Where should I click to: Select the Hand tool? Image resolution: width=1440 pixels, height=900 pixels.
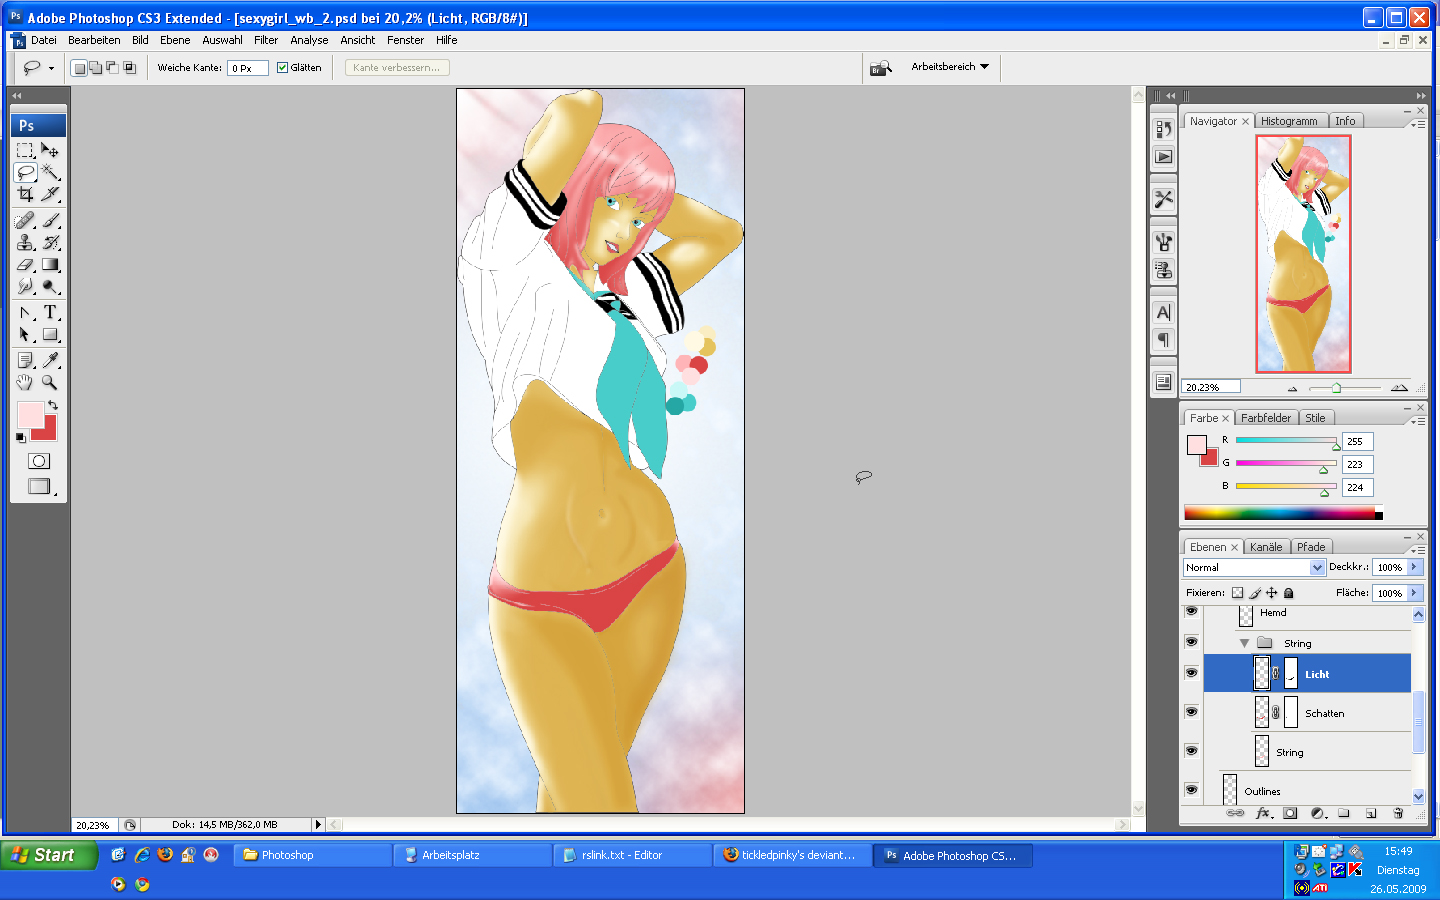click(26, 382)
